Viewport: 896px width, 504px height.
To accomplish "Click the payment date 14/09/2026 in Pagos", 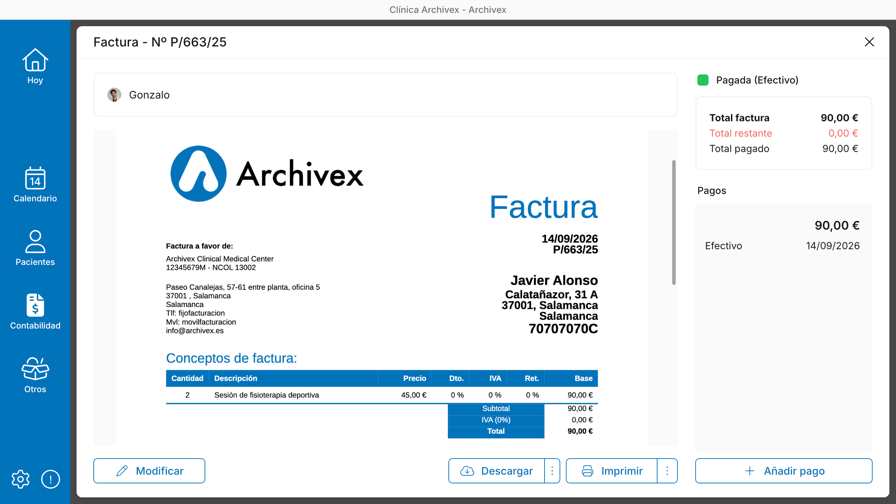I will tap(833, 246).
